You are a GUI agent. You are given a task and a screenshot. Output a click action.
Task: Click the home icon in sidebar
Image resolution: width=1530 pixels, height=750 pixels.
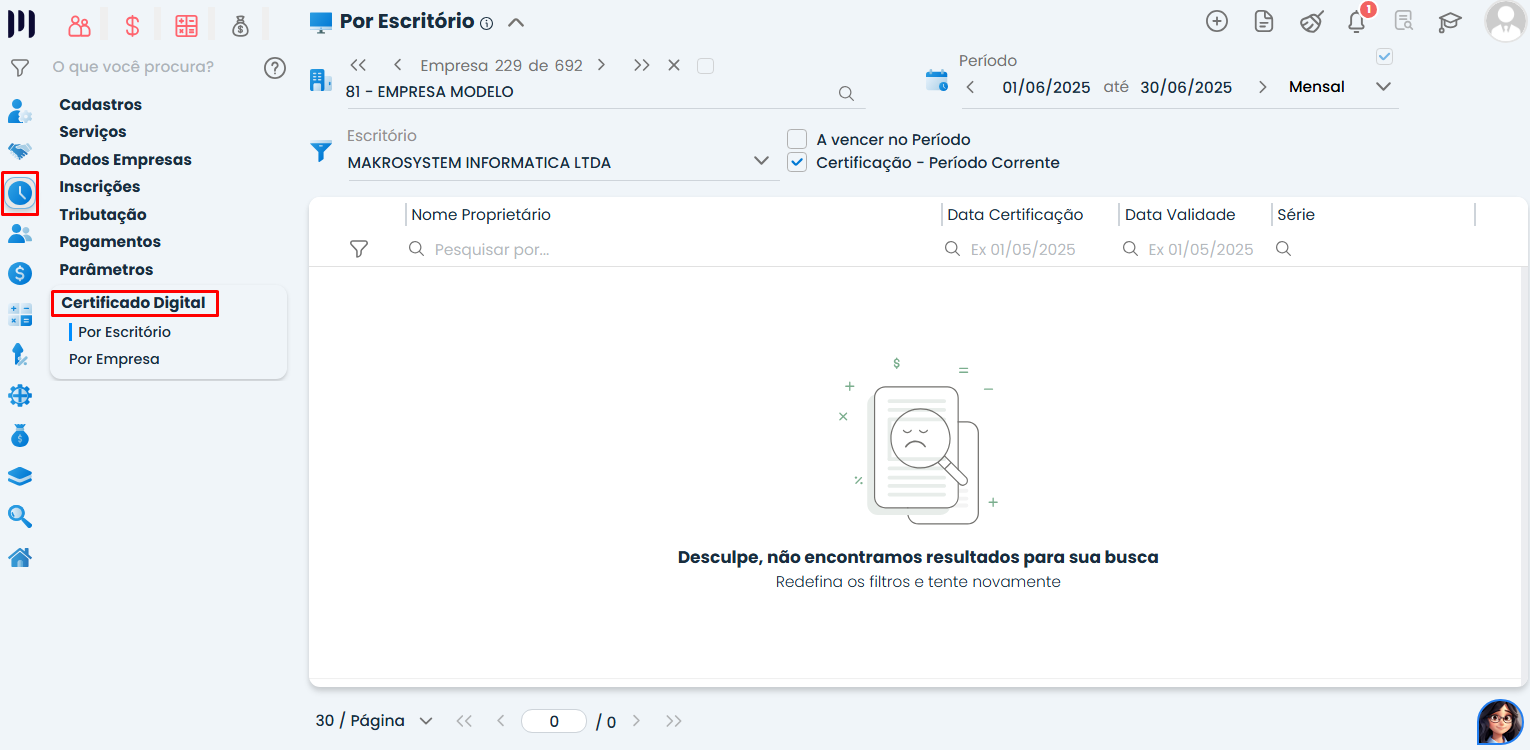(x=20, y=558)
